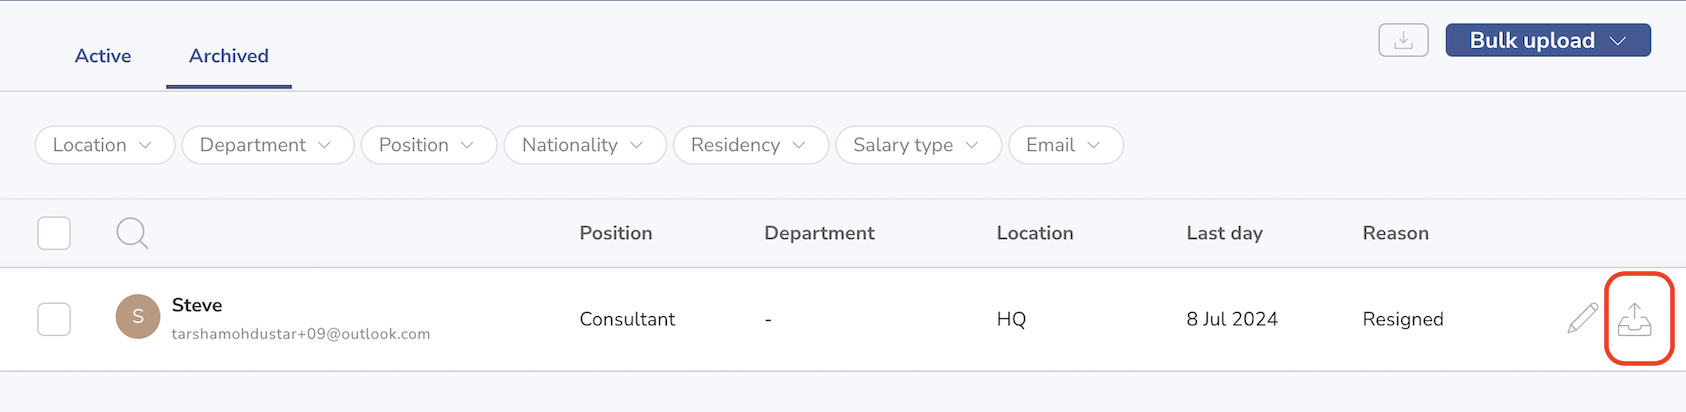Expand the Nationality filter

pyautogui.click(x=585, y=145)
